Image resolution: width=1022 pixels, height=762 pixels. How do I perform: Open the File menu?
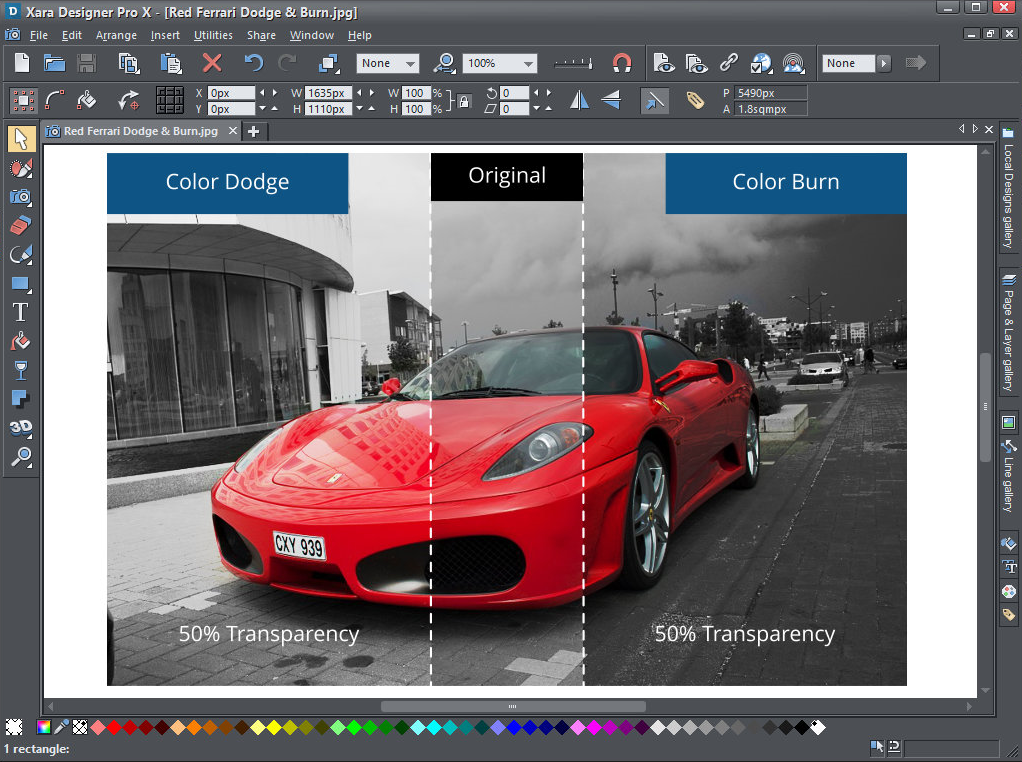(x=38, y=35)
